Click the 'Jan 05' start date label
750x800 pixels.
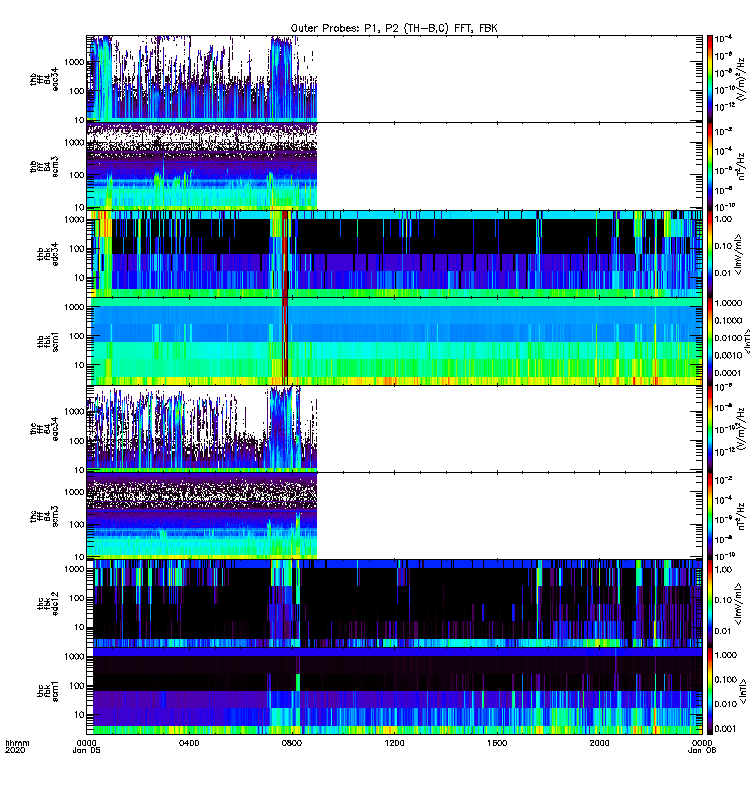pyautogui.click(x=86, y=750)
